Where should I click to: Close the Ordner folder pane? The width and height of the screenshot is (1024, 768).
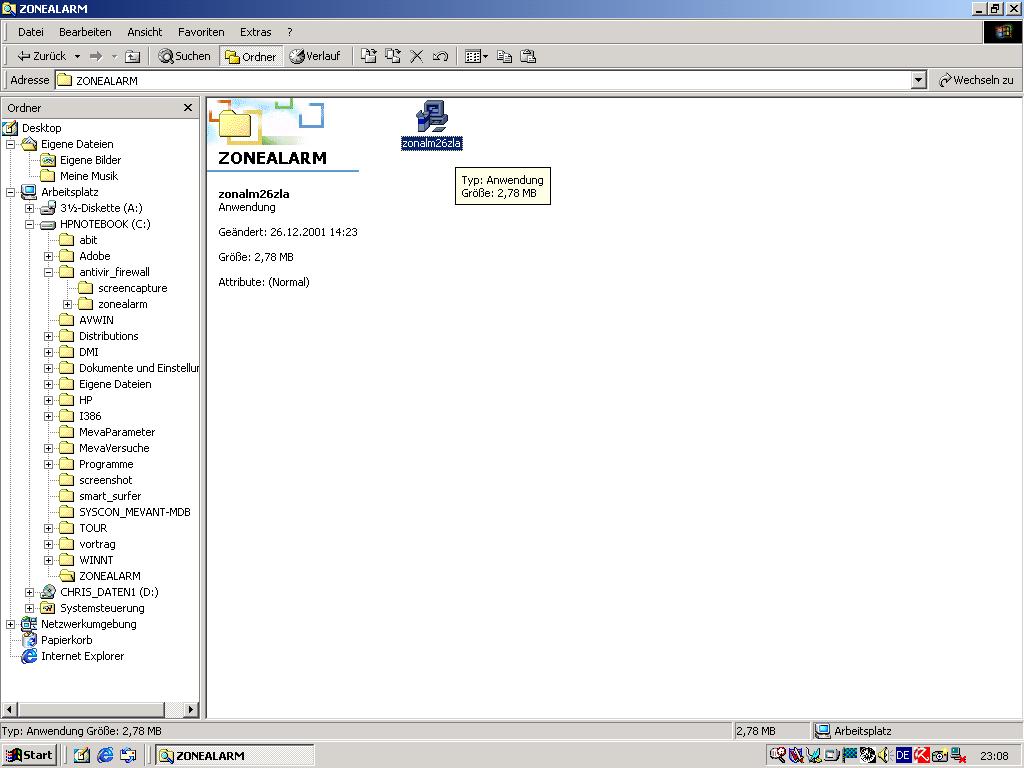click(x=188, y=108)
